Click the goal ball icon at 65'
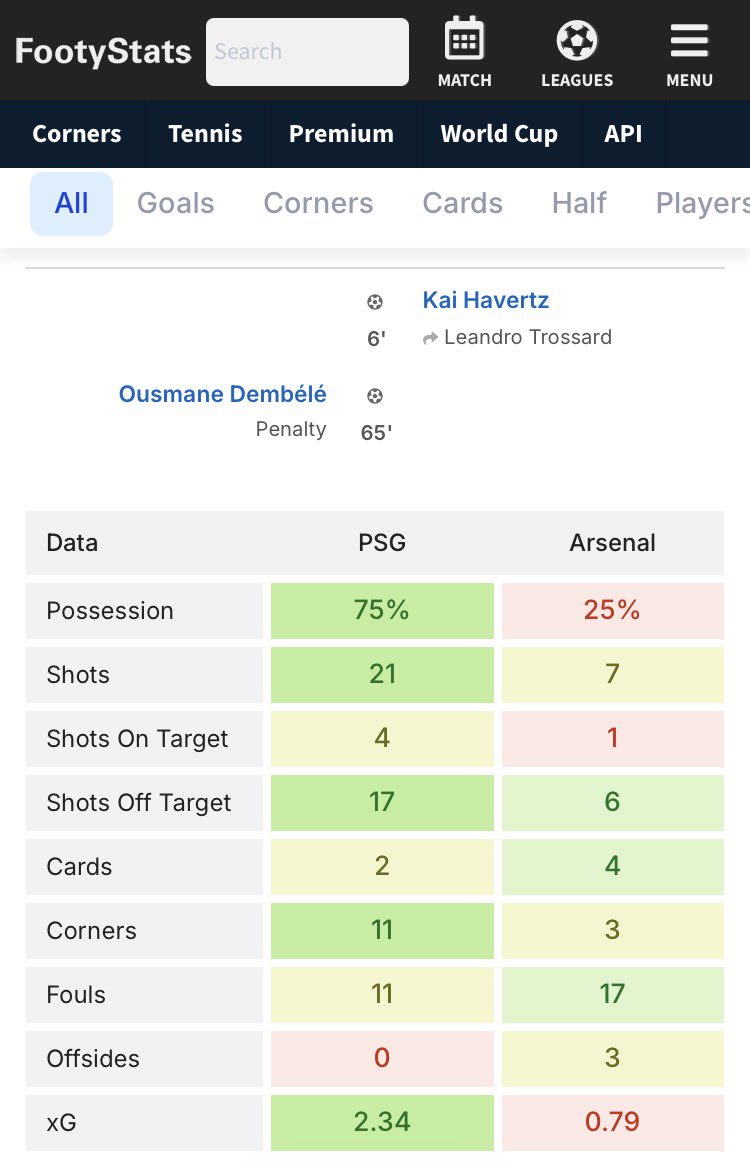The height and width of the screenshot is (1164, 750). [x=375, y=396]
